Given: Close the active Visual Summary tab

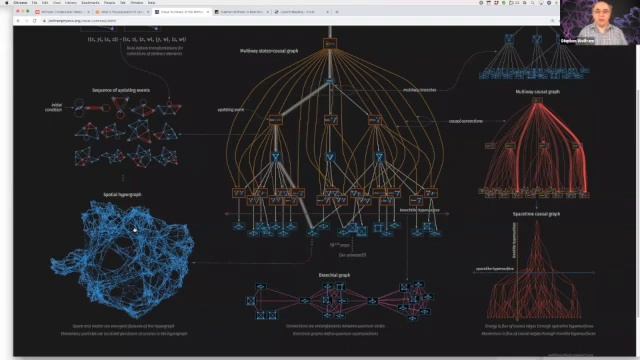Looking at the screenshot, I should click(208, 12).
